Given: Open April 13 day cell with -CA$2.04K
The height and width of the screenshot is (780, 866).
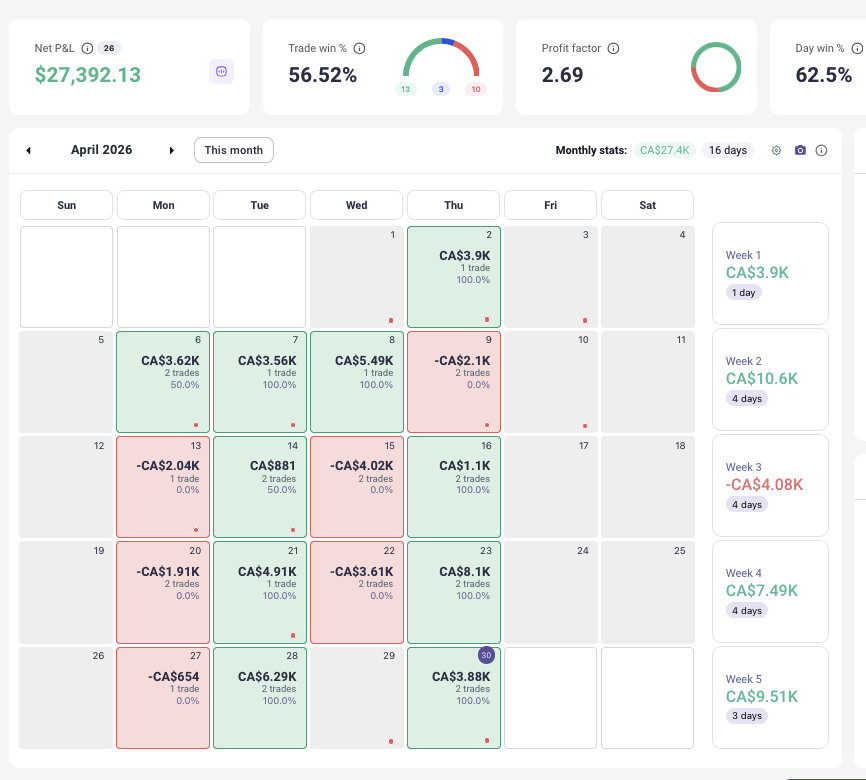Looking at the screenshot, I should pyautogui.click(x=163, y=487).
